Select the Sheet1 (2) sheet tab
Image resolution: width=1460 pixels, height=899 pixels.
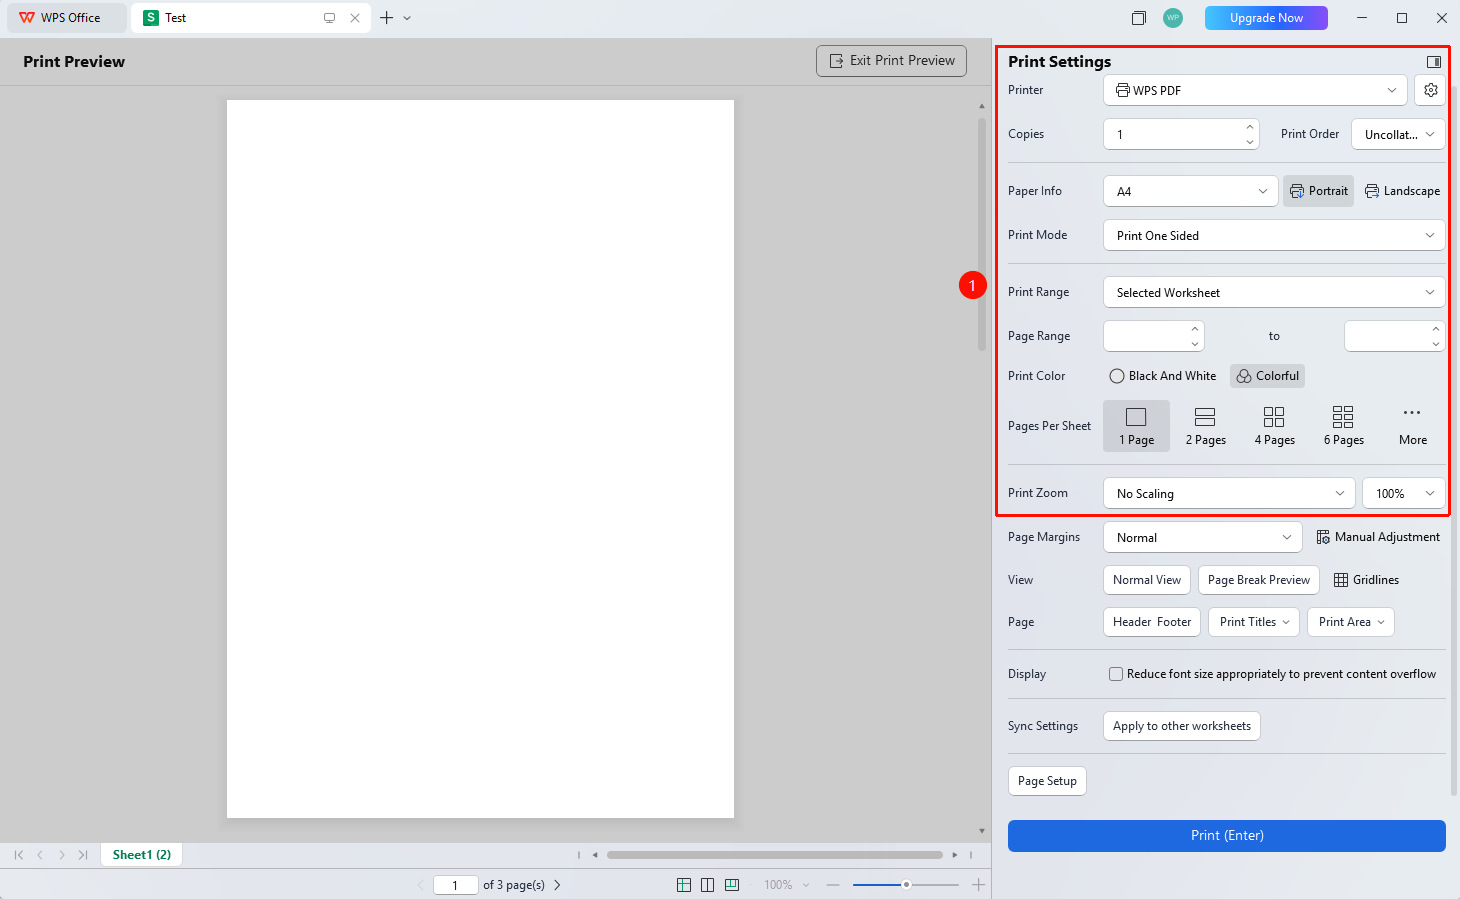[x=142, y=855]
